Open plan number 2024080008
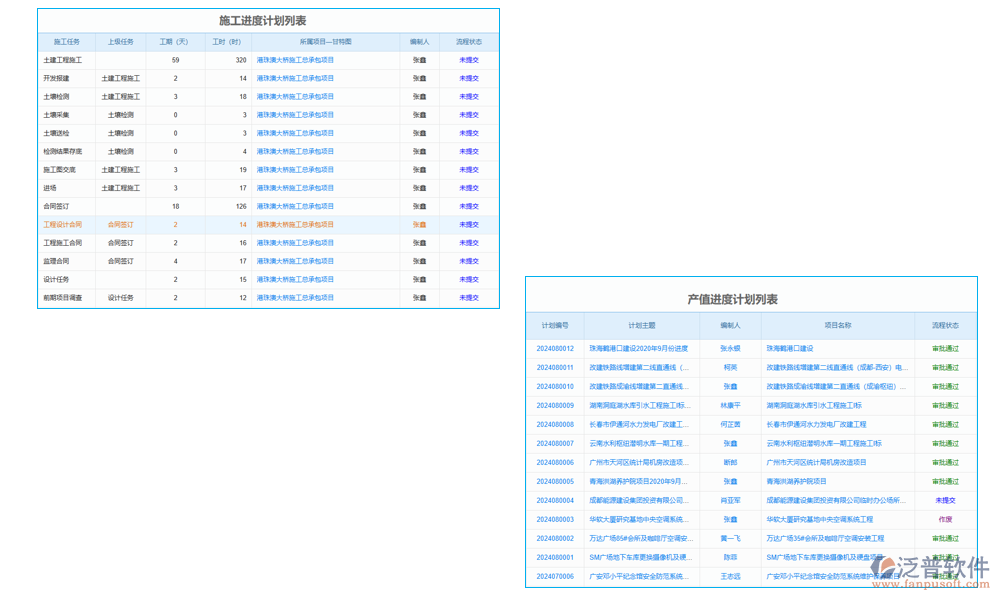The width and height of the screenshot is (1000, 600). click(555, 425)
